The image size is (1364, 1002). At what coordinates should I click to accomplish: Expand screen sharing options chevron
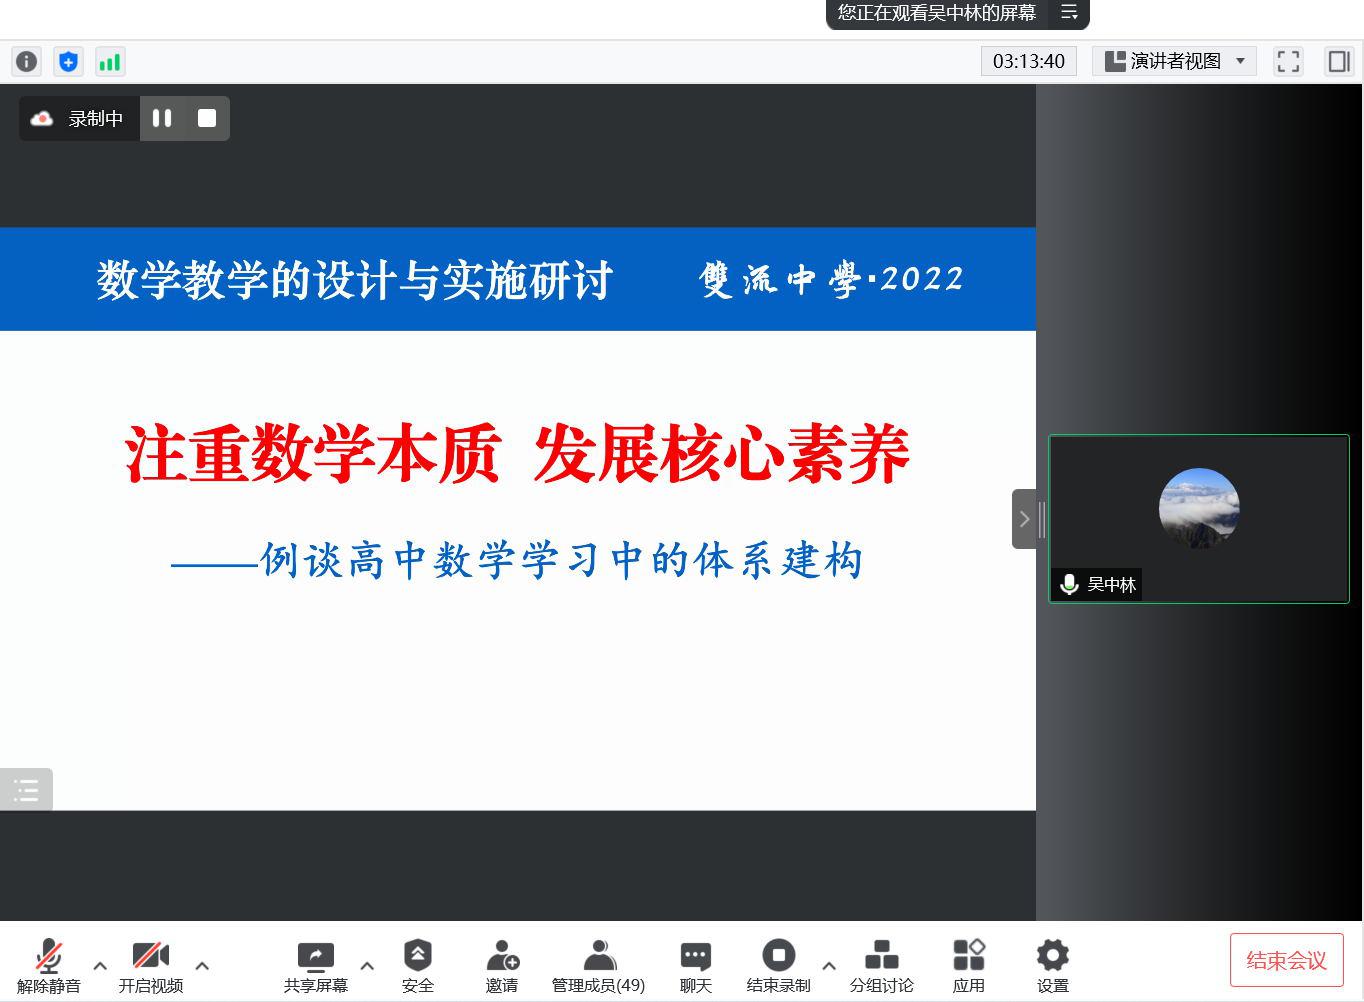pyautogui.click(x=367, y=965)
